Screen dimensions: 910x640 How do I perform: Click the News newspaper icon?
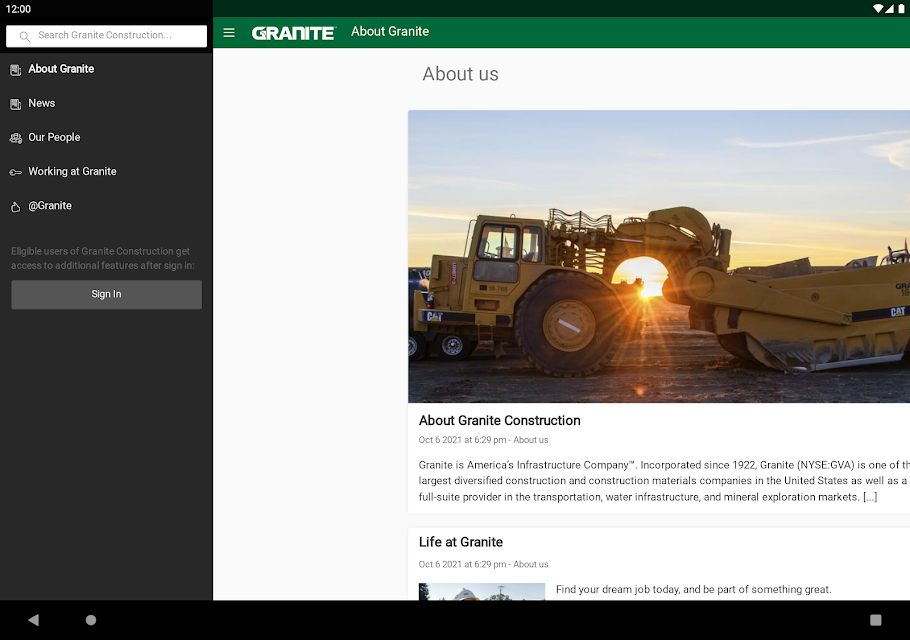pyautogui.click(x=16, y=104)
